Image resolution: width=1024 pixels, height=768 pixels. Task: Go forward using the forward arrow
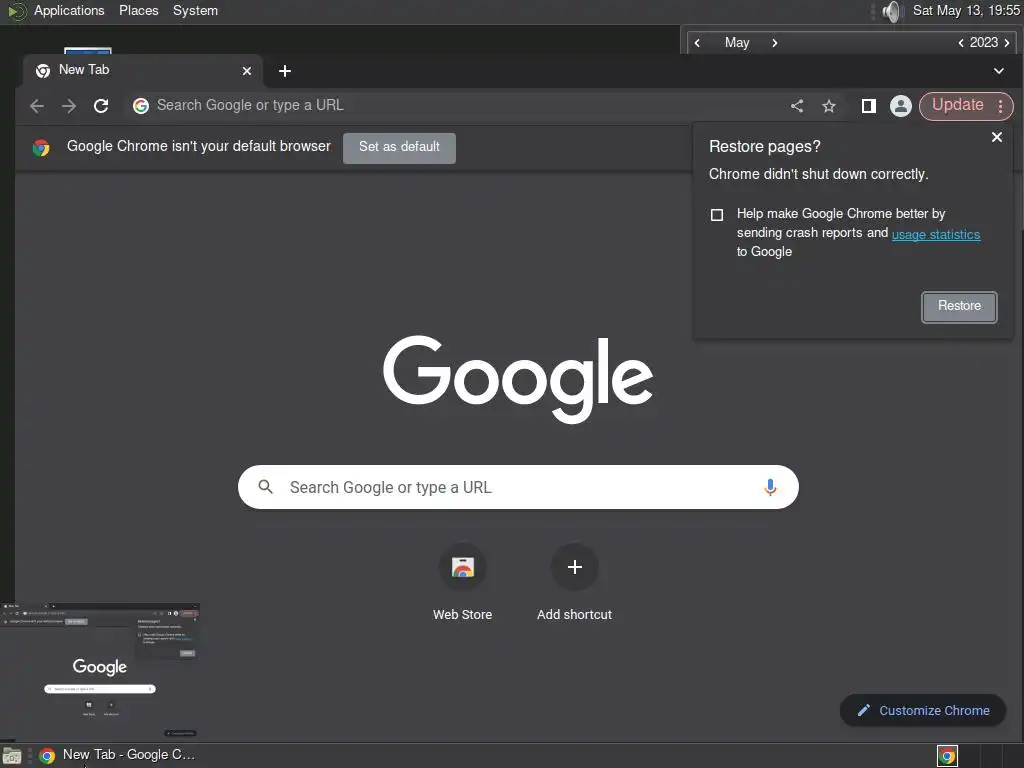[x=69, y=106]
